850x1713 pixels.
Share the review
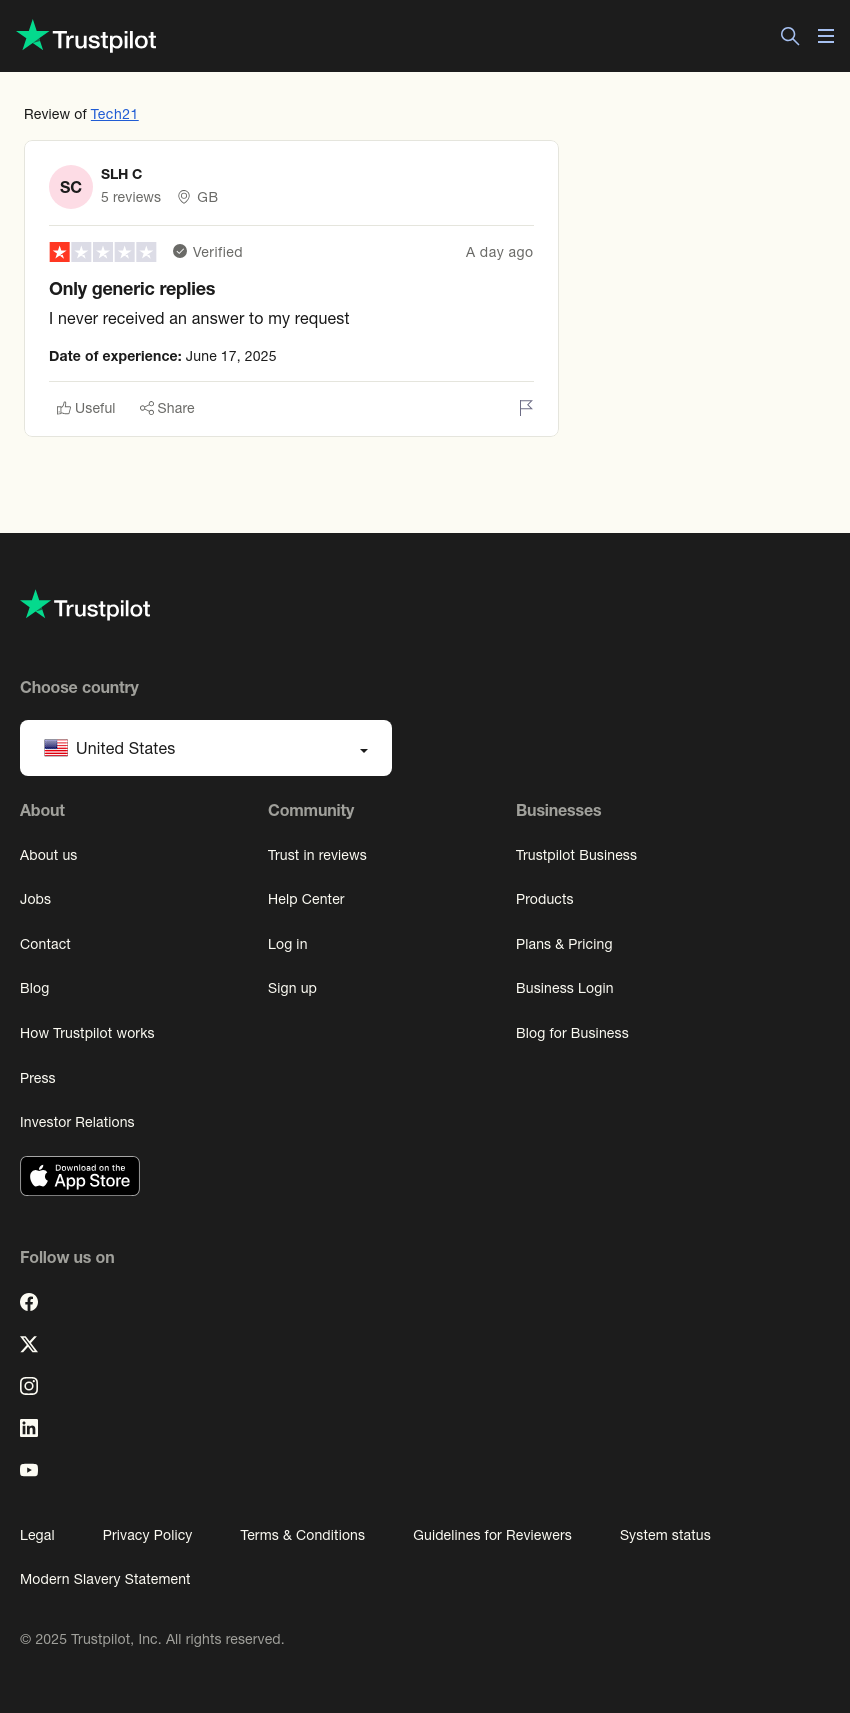pyautogui.click(x=167, y=408)
